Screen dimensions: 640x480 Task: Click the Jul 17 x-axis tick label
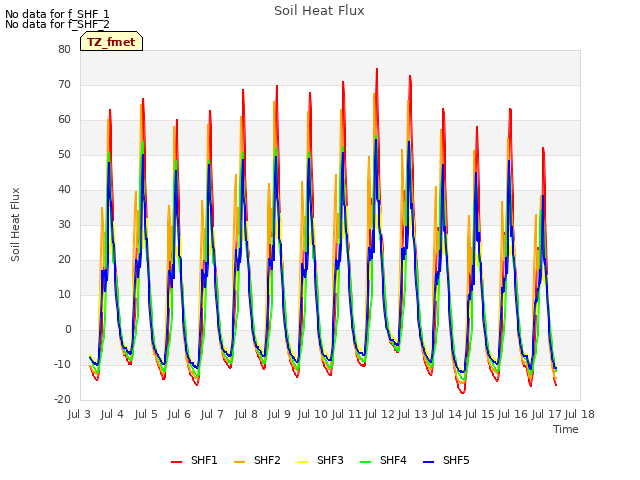[547, 414]
